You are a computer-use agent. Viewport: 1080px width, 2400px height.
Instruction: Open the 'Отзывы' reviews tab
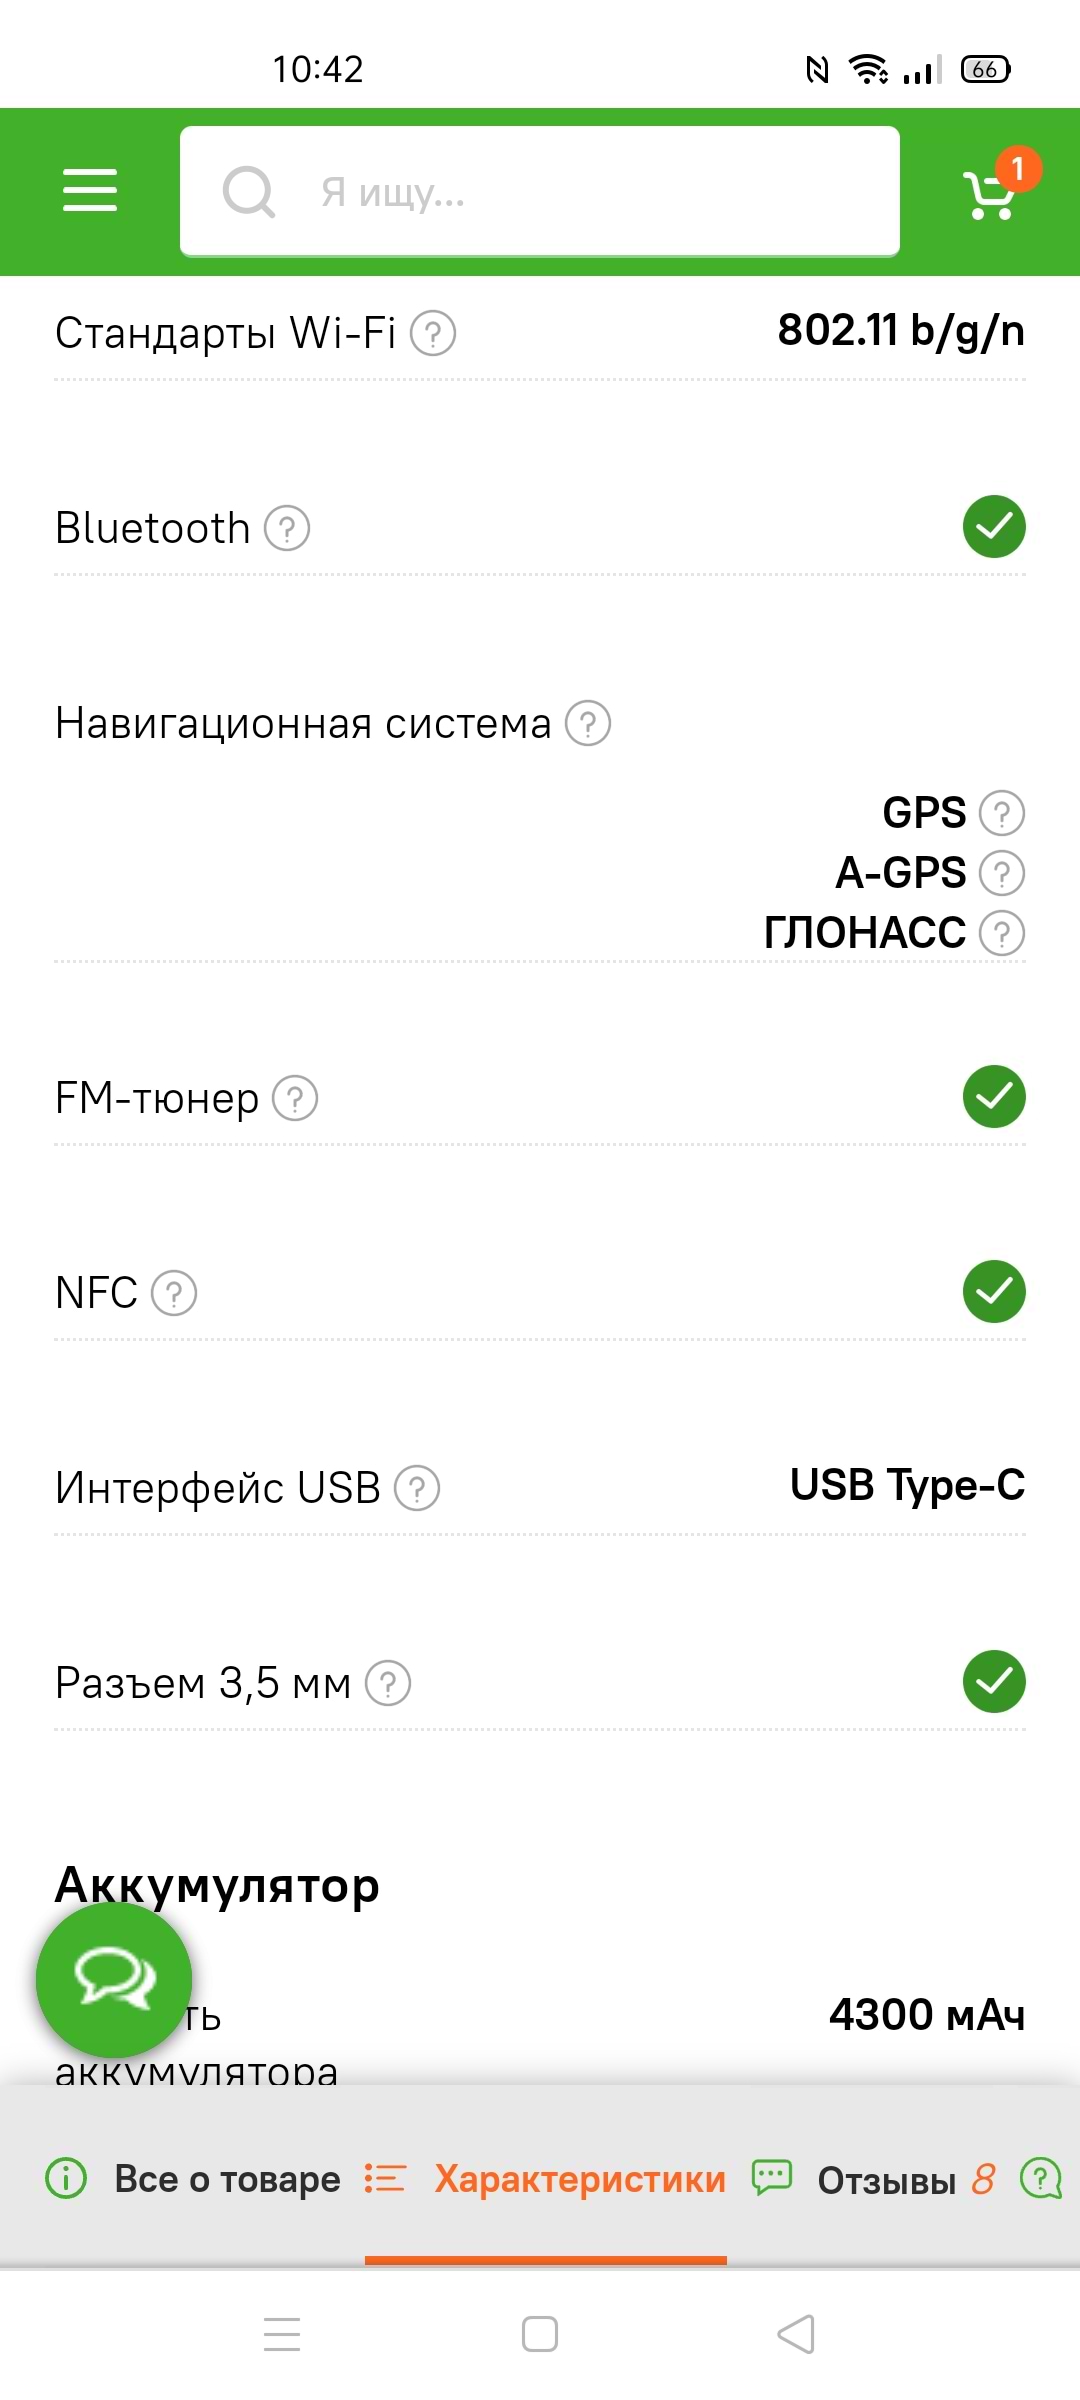coord(887,2180)
